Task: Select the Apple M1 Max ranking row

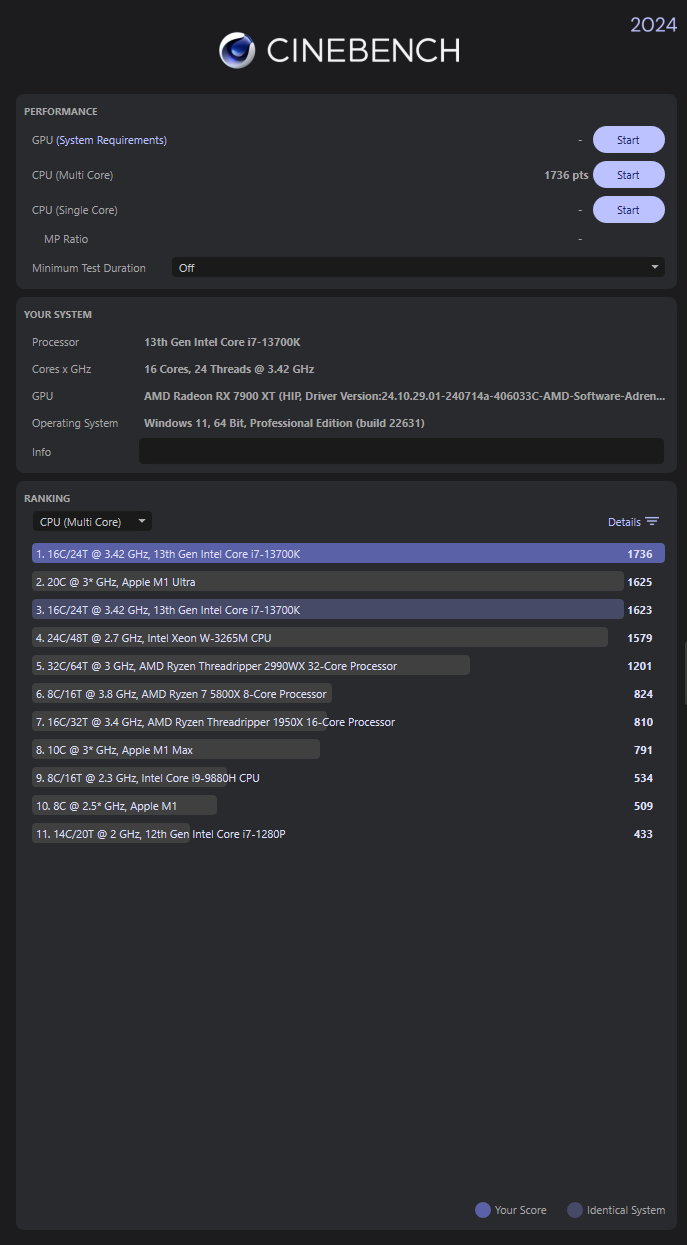Action: pos(348,750)
